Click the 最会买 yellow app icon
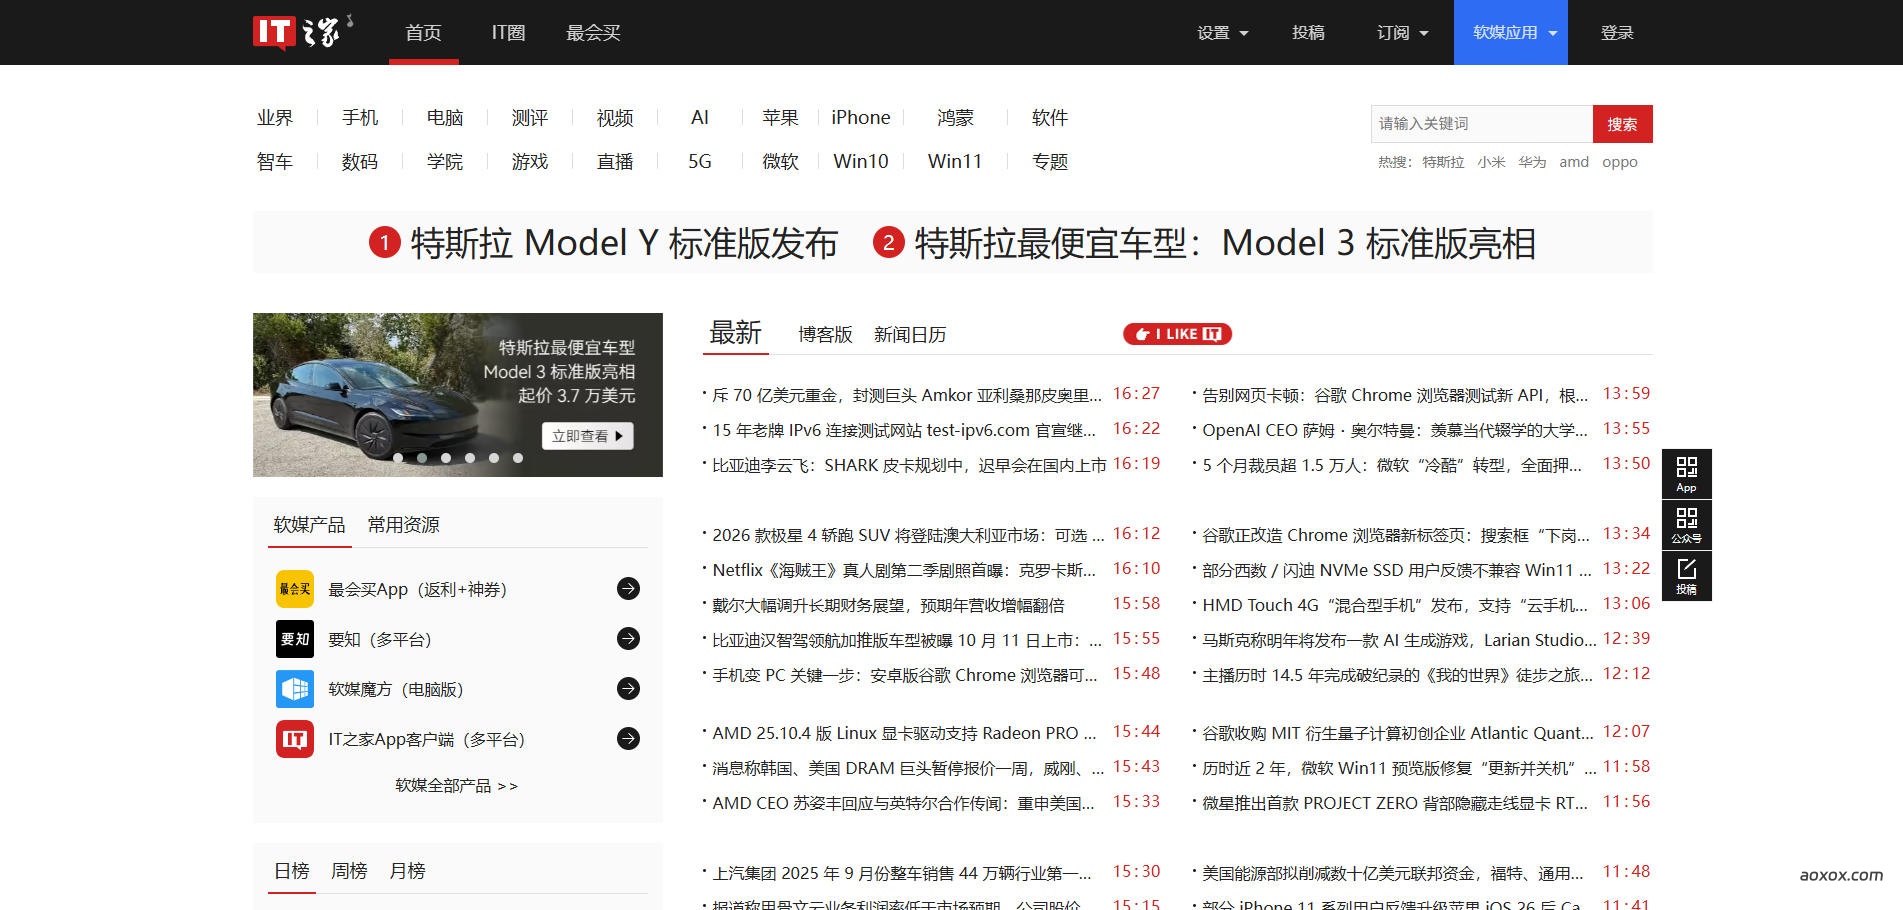Image resolution: width=1903 pixels, height=910 pixels. pyautogui.click(x=295, y=589)
